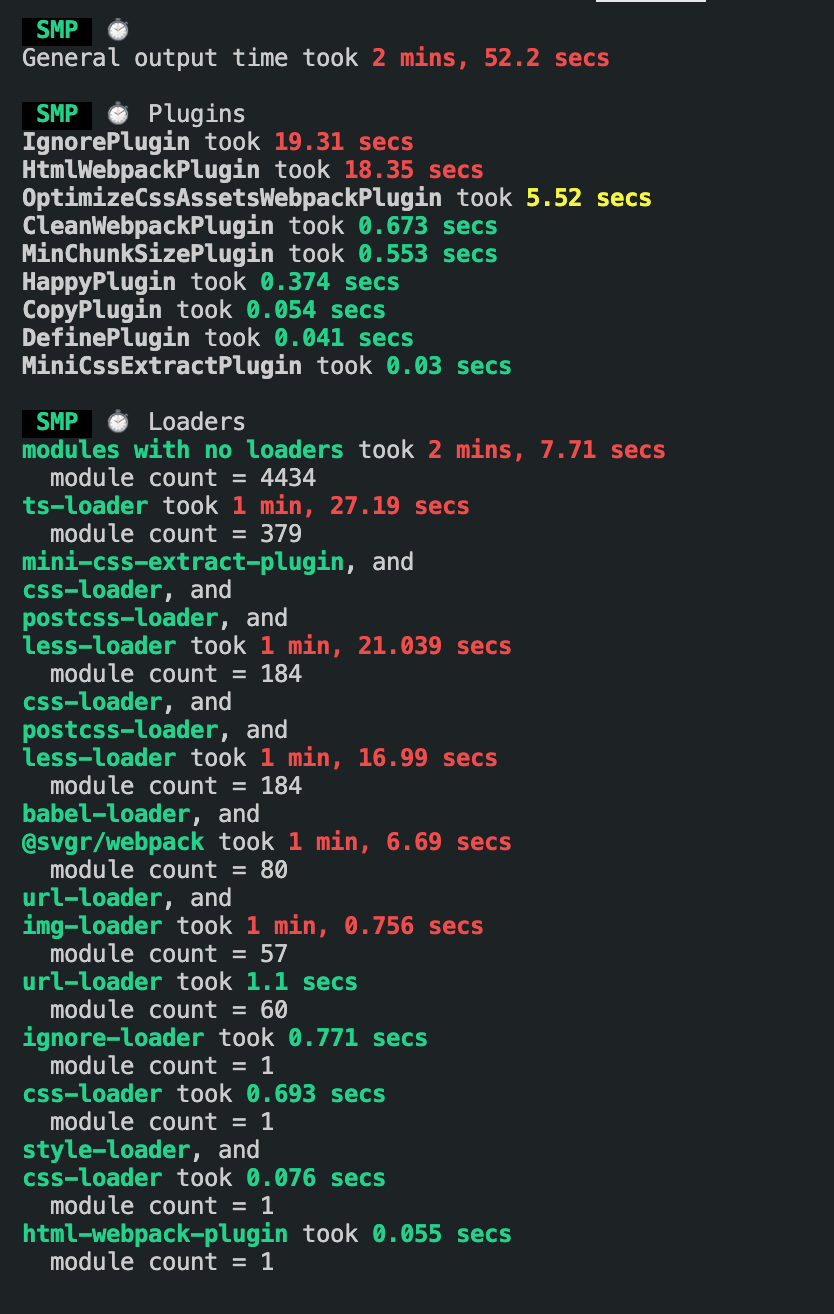Click the SMP badge before Loaders
The height and width of the screenshot is (1314, 834).
57,422
